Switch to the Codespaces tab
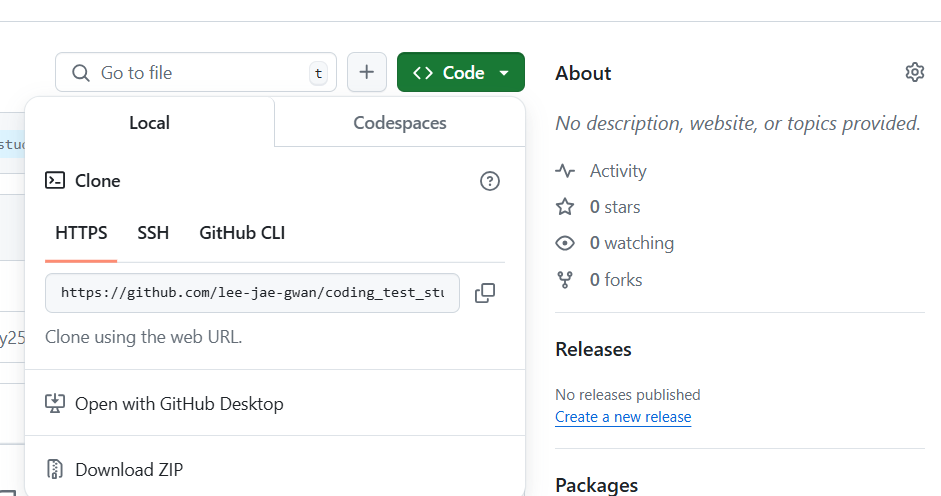This screenshot has width=941, height=496. (400, 123)
